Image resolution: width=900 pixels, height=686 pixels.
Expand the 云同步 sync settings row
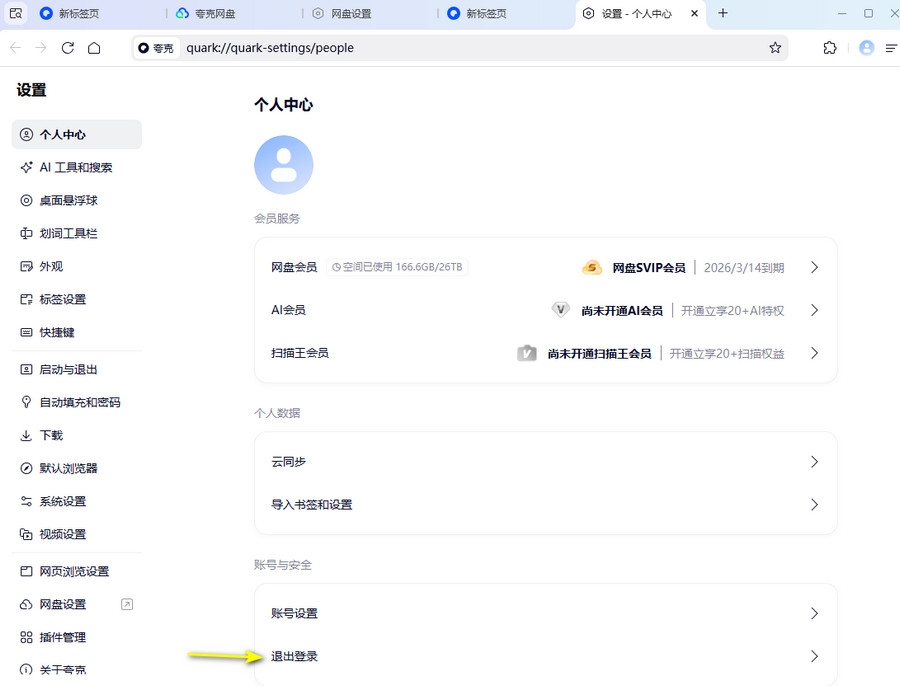pos(545,462)
